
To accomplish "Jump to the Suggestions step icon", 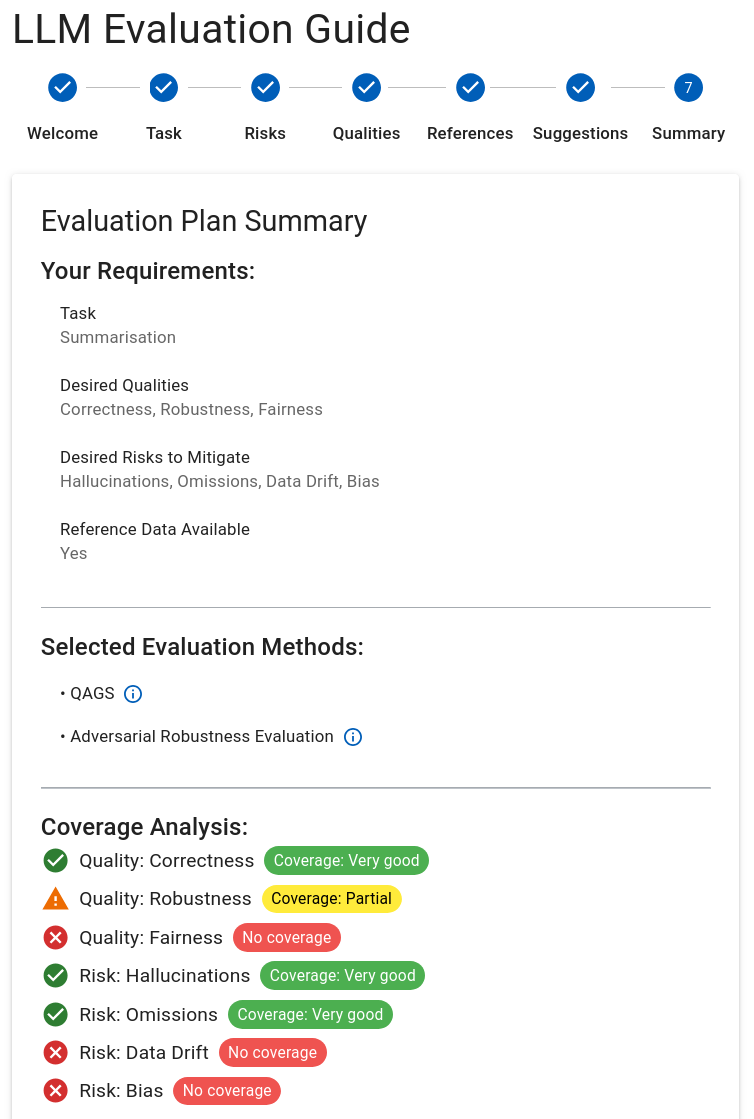I will (580, 88).
